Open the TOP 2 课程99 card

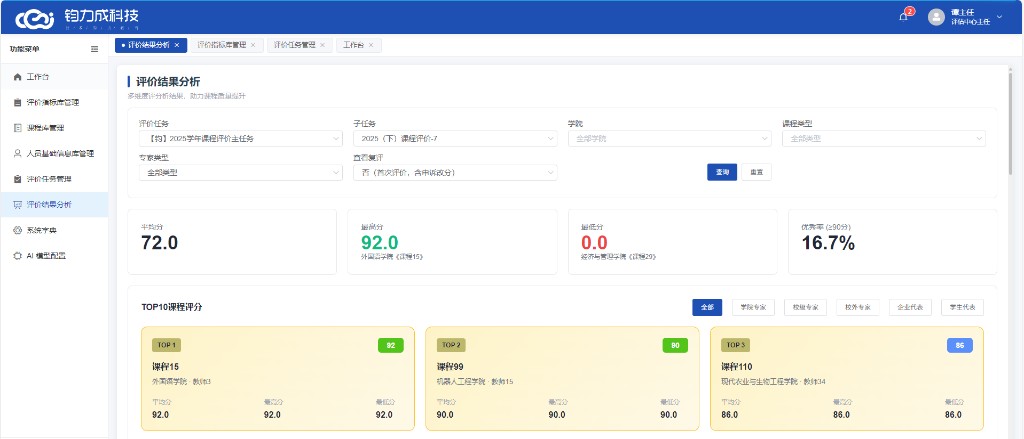[562, 379]
